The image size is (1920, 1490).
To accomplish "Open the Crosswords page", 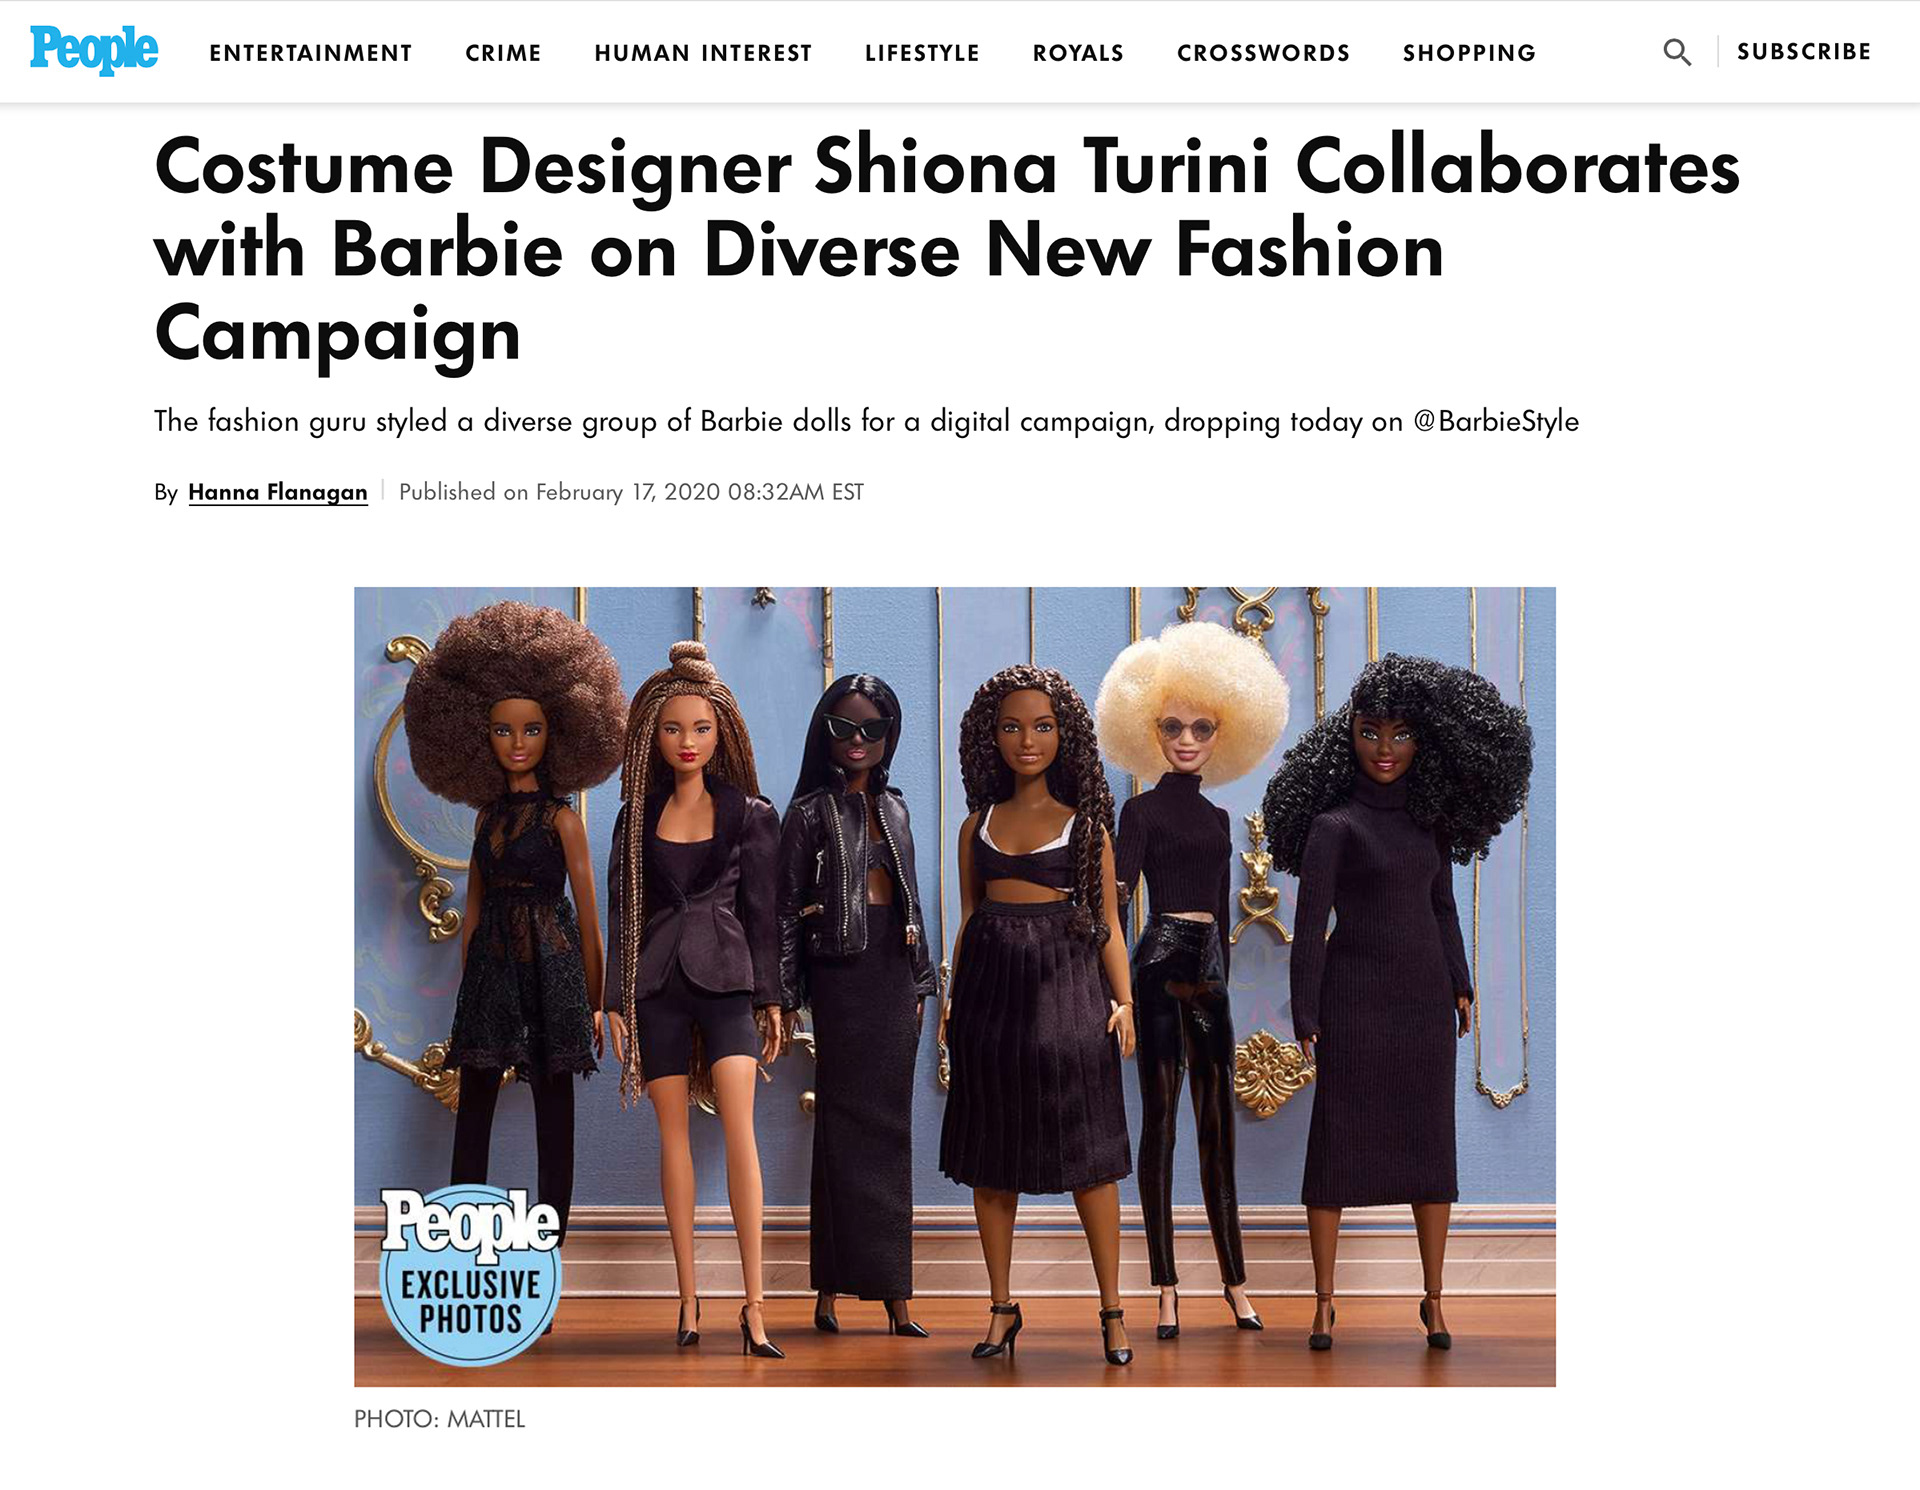I will 1263,53.
